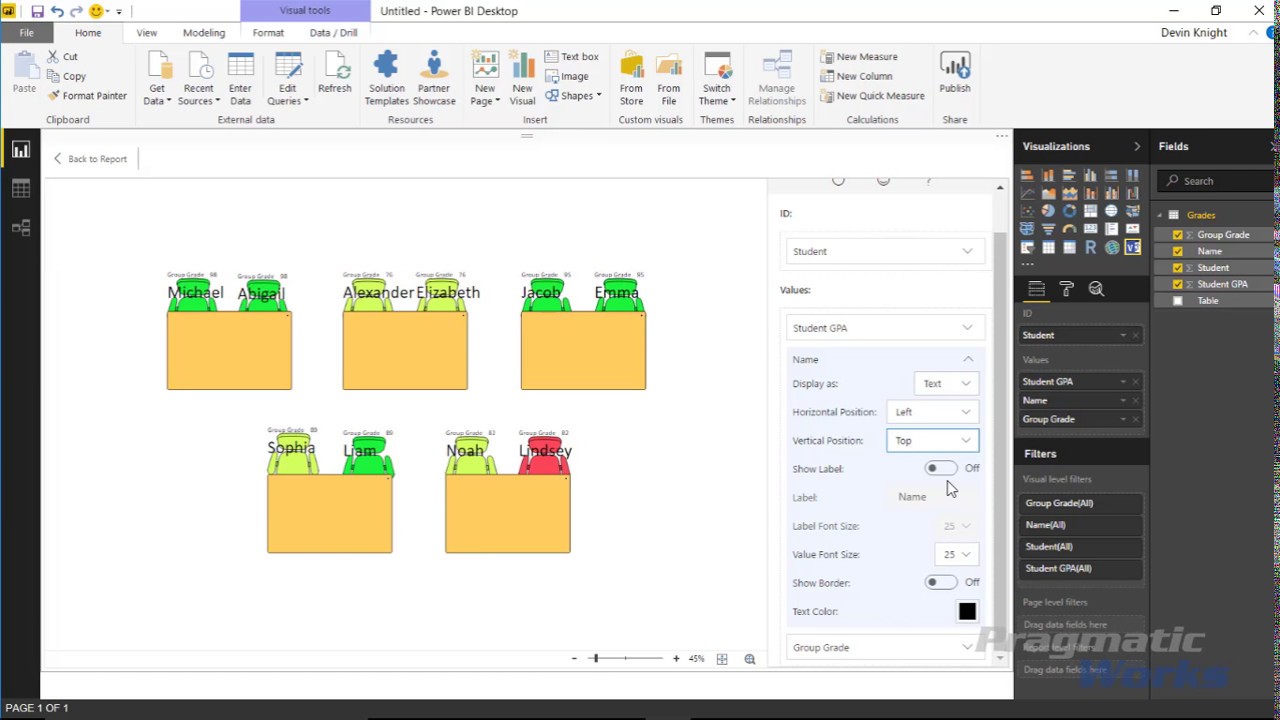Open Solution Templates from ribbon

click(x=387, y=80)
